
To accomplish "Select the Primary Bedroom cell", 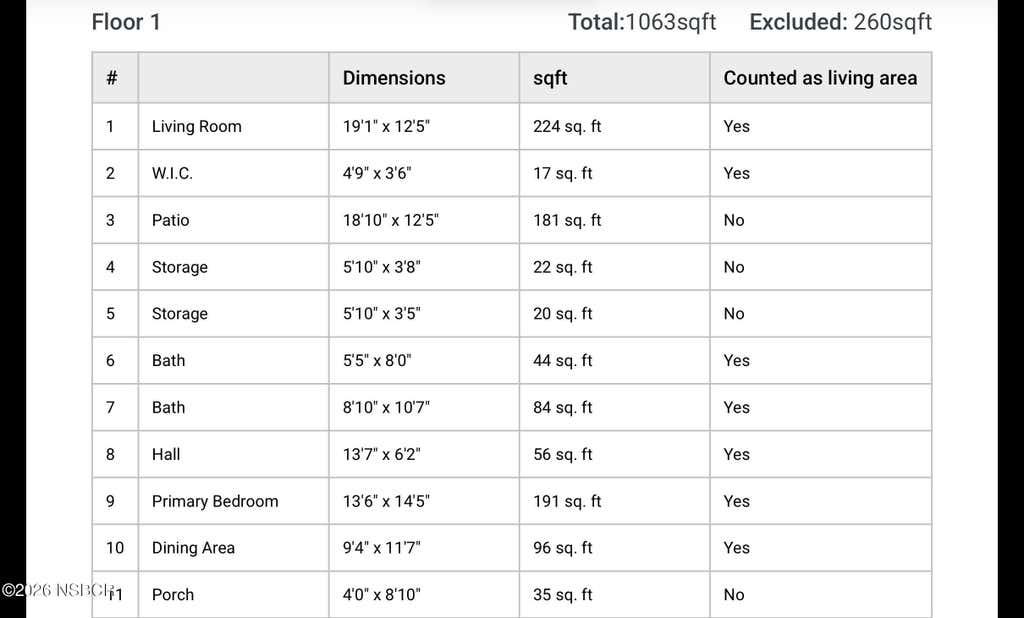I will [x=215, y=501].
